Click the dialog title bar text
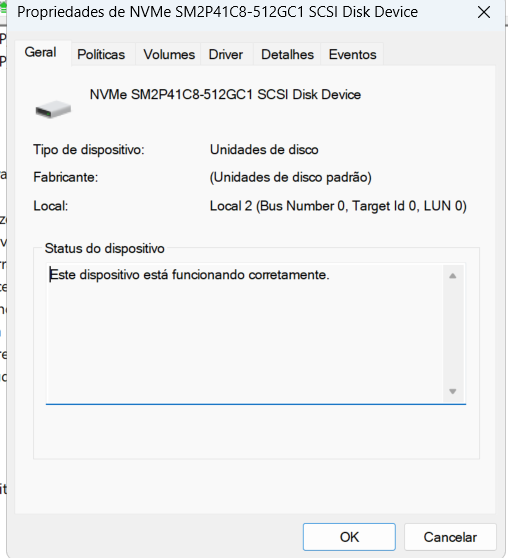 pos(218,12)
